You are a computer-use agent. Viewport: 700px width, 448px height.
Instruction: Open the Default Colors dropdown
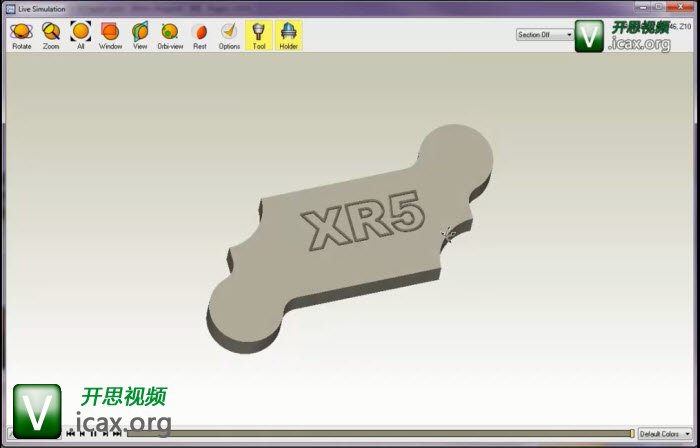point(665,434)
